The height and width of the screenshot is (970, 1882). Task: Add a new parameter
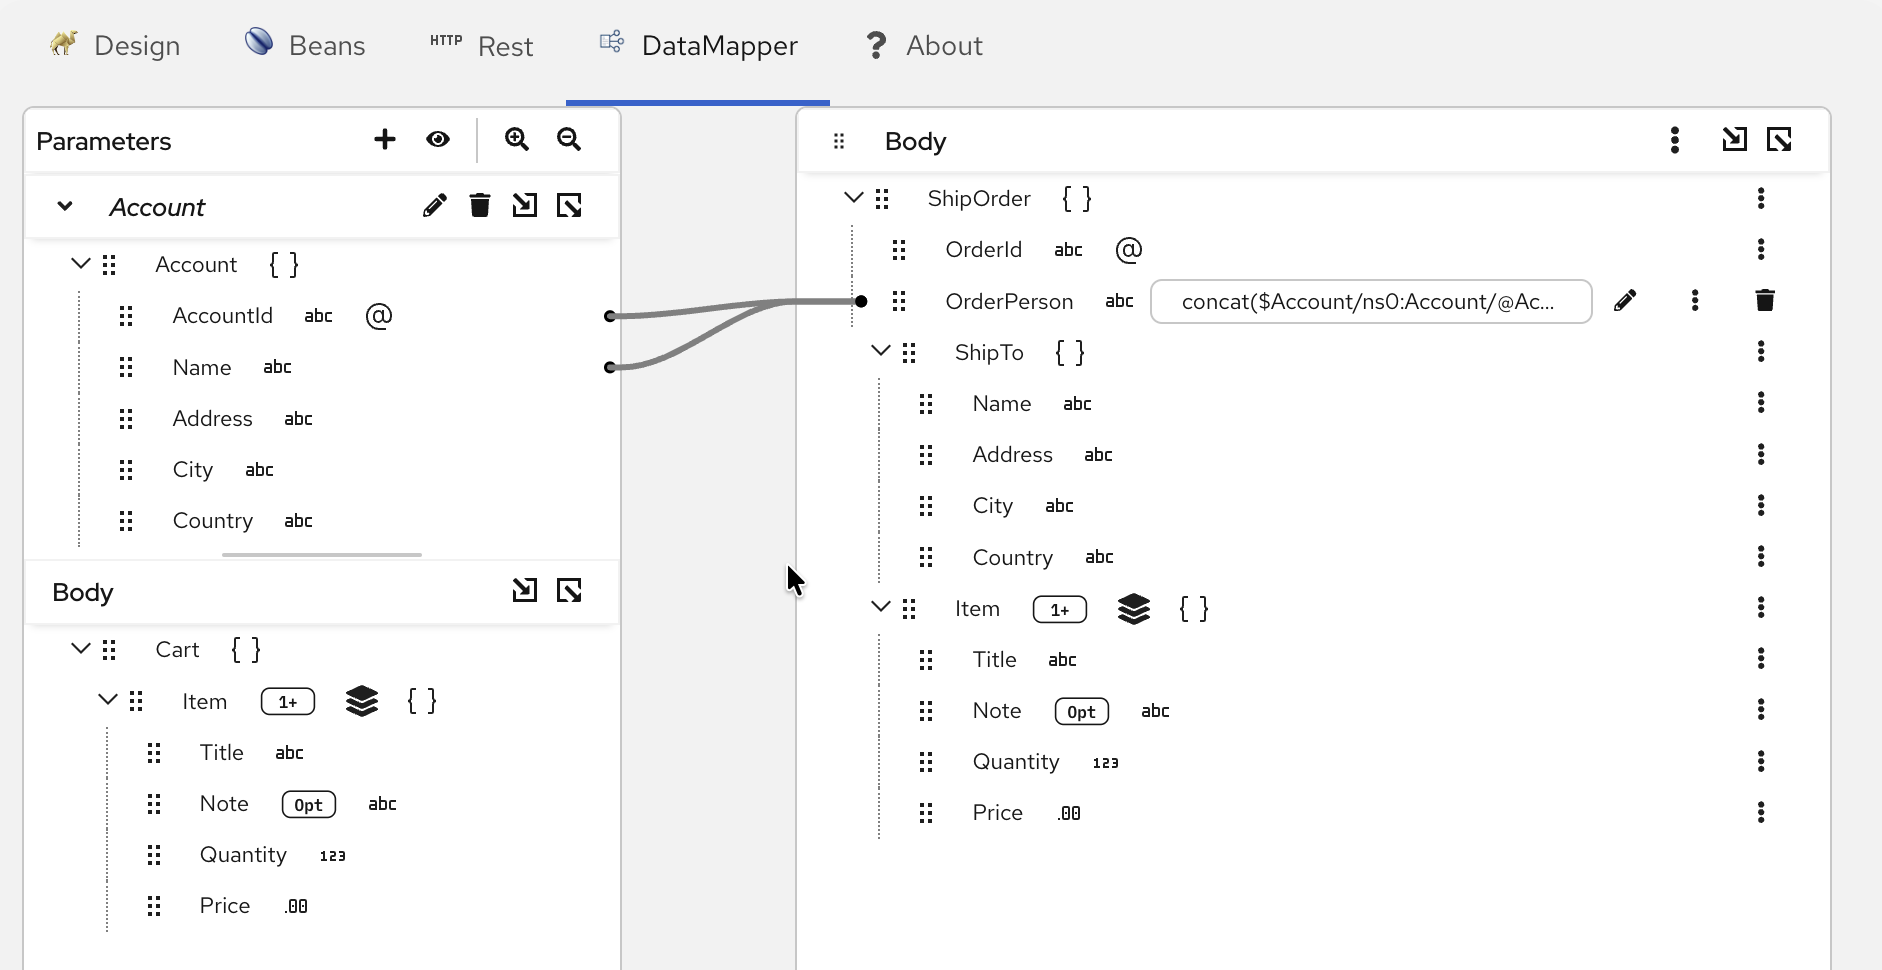384,139
